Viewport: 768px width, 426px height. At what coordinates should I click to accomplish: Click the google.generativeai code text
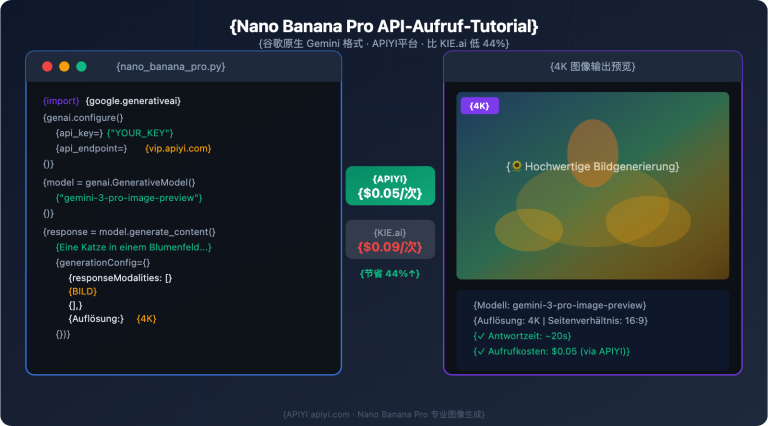coord(133,101)
